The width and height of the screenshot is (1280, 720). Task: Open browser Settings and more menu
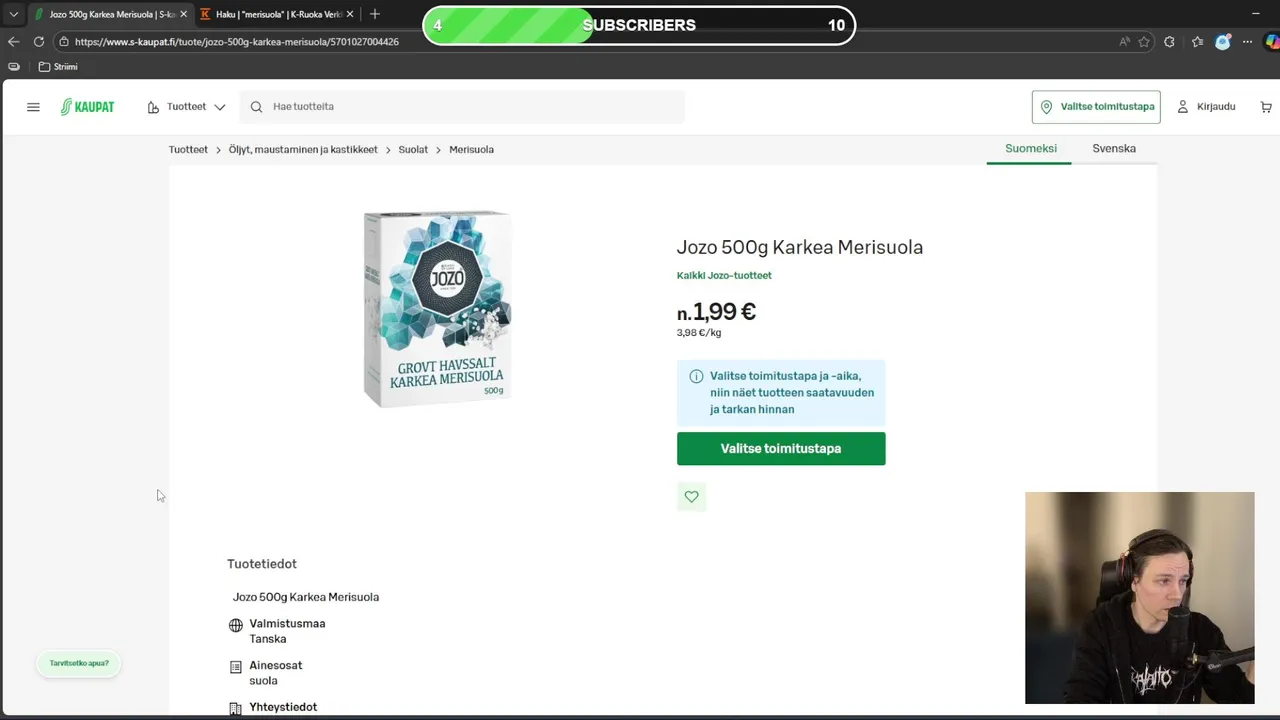[x=1247, y=42]
